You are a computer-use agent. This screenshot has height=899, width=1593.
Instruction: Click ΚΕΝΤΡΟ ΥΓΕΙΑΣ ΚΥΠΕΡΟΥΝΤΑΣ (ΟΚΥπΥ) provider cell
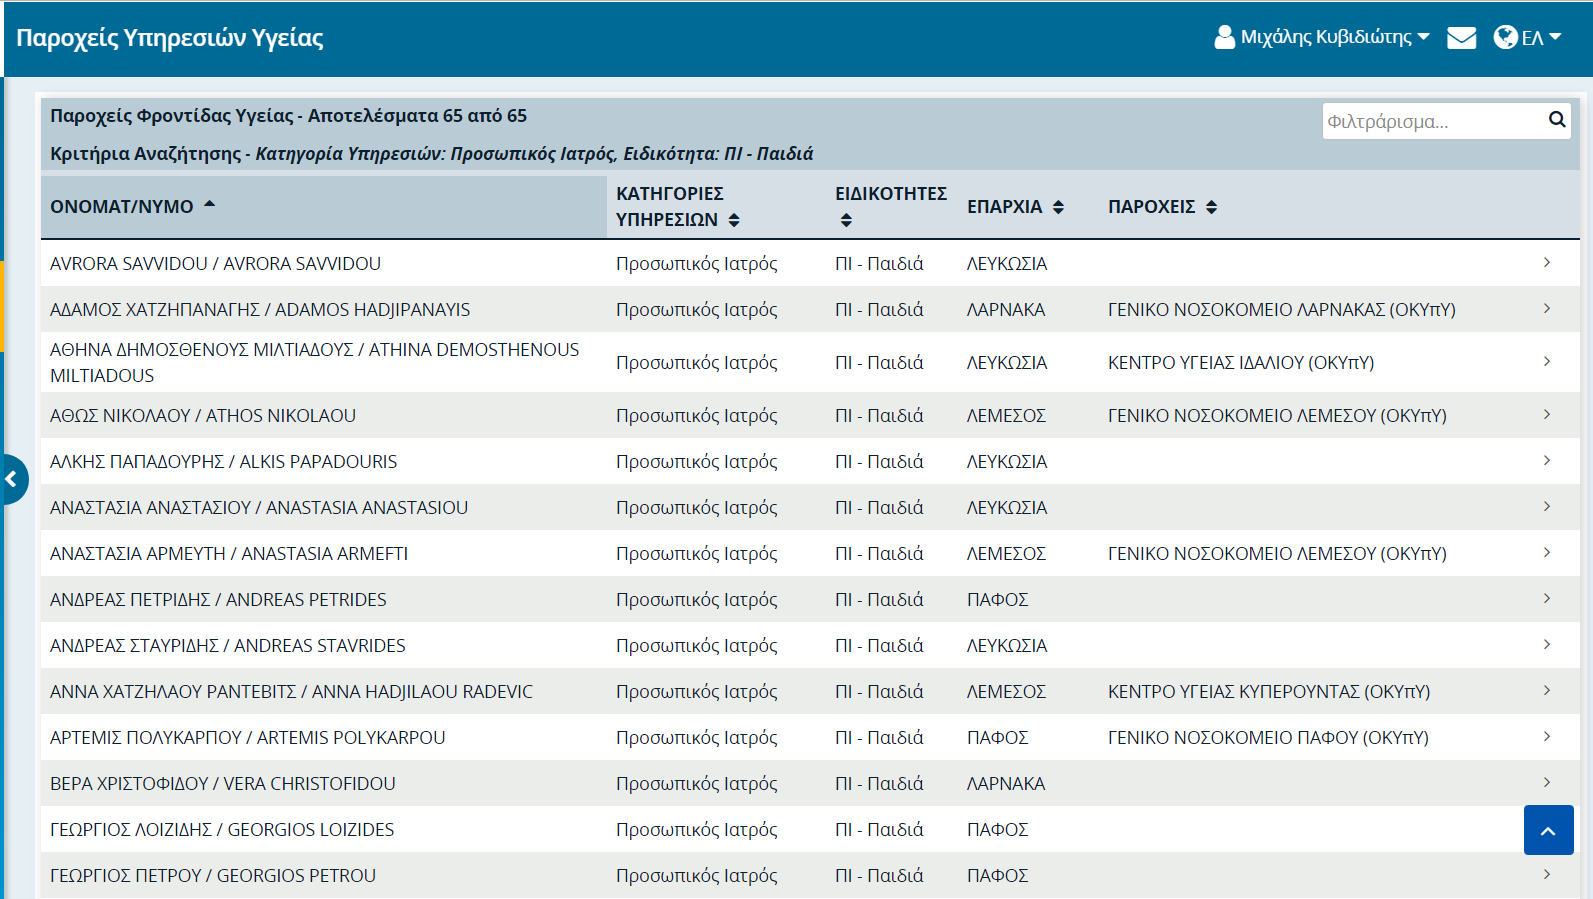1269,692
